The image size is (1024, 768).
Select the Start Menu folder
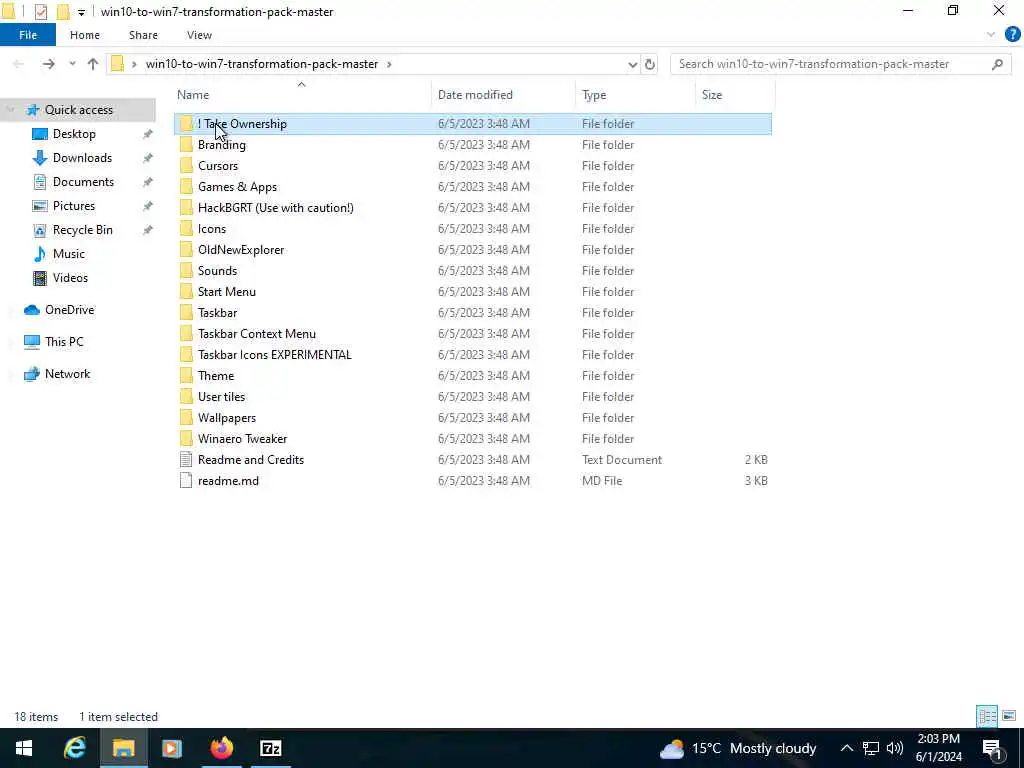click(227, 291)
